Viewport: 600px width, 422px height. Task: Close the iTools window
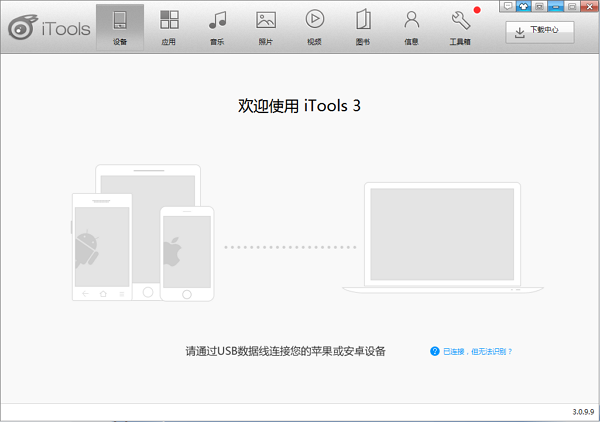(589, 6)
